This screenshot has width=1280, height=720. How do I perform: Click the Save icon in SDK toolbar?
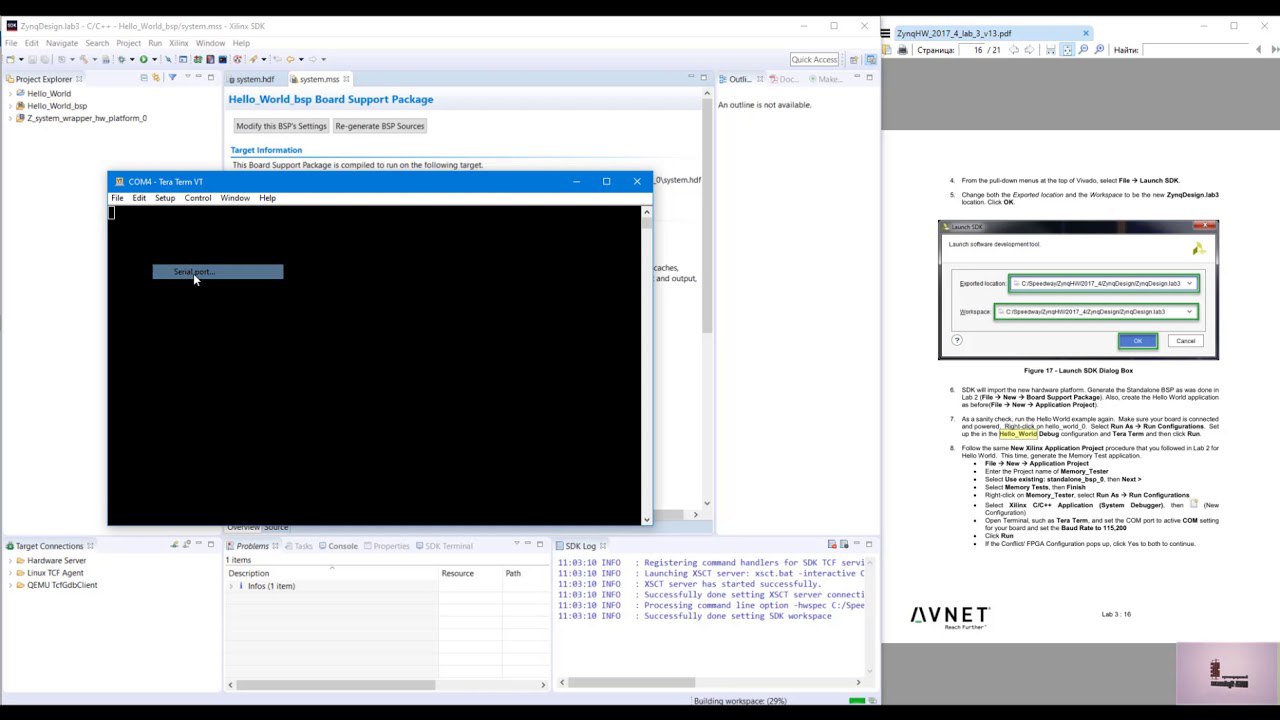[x=32, y=59]
